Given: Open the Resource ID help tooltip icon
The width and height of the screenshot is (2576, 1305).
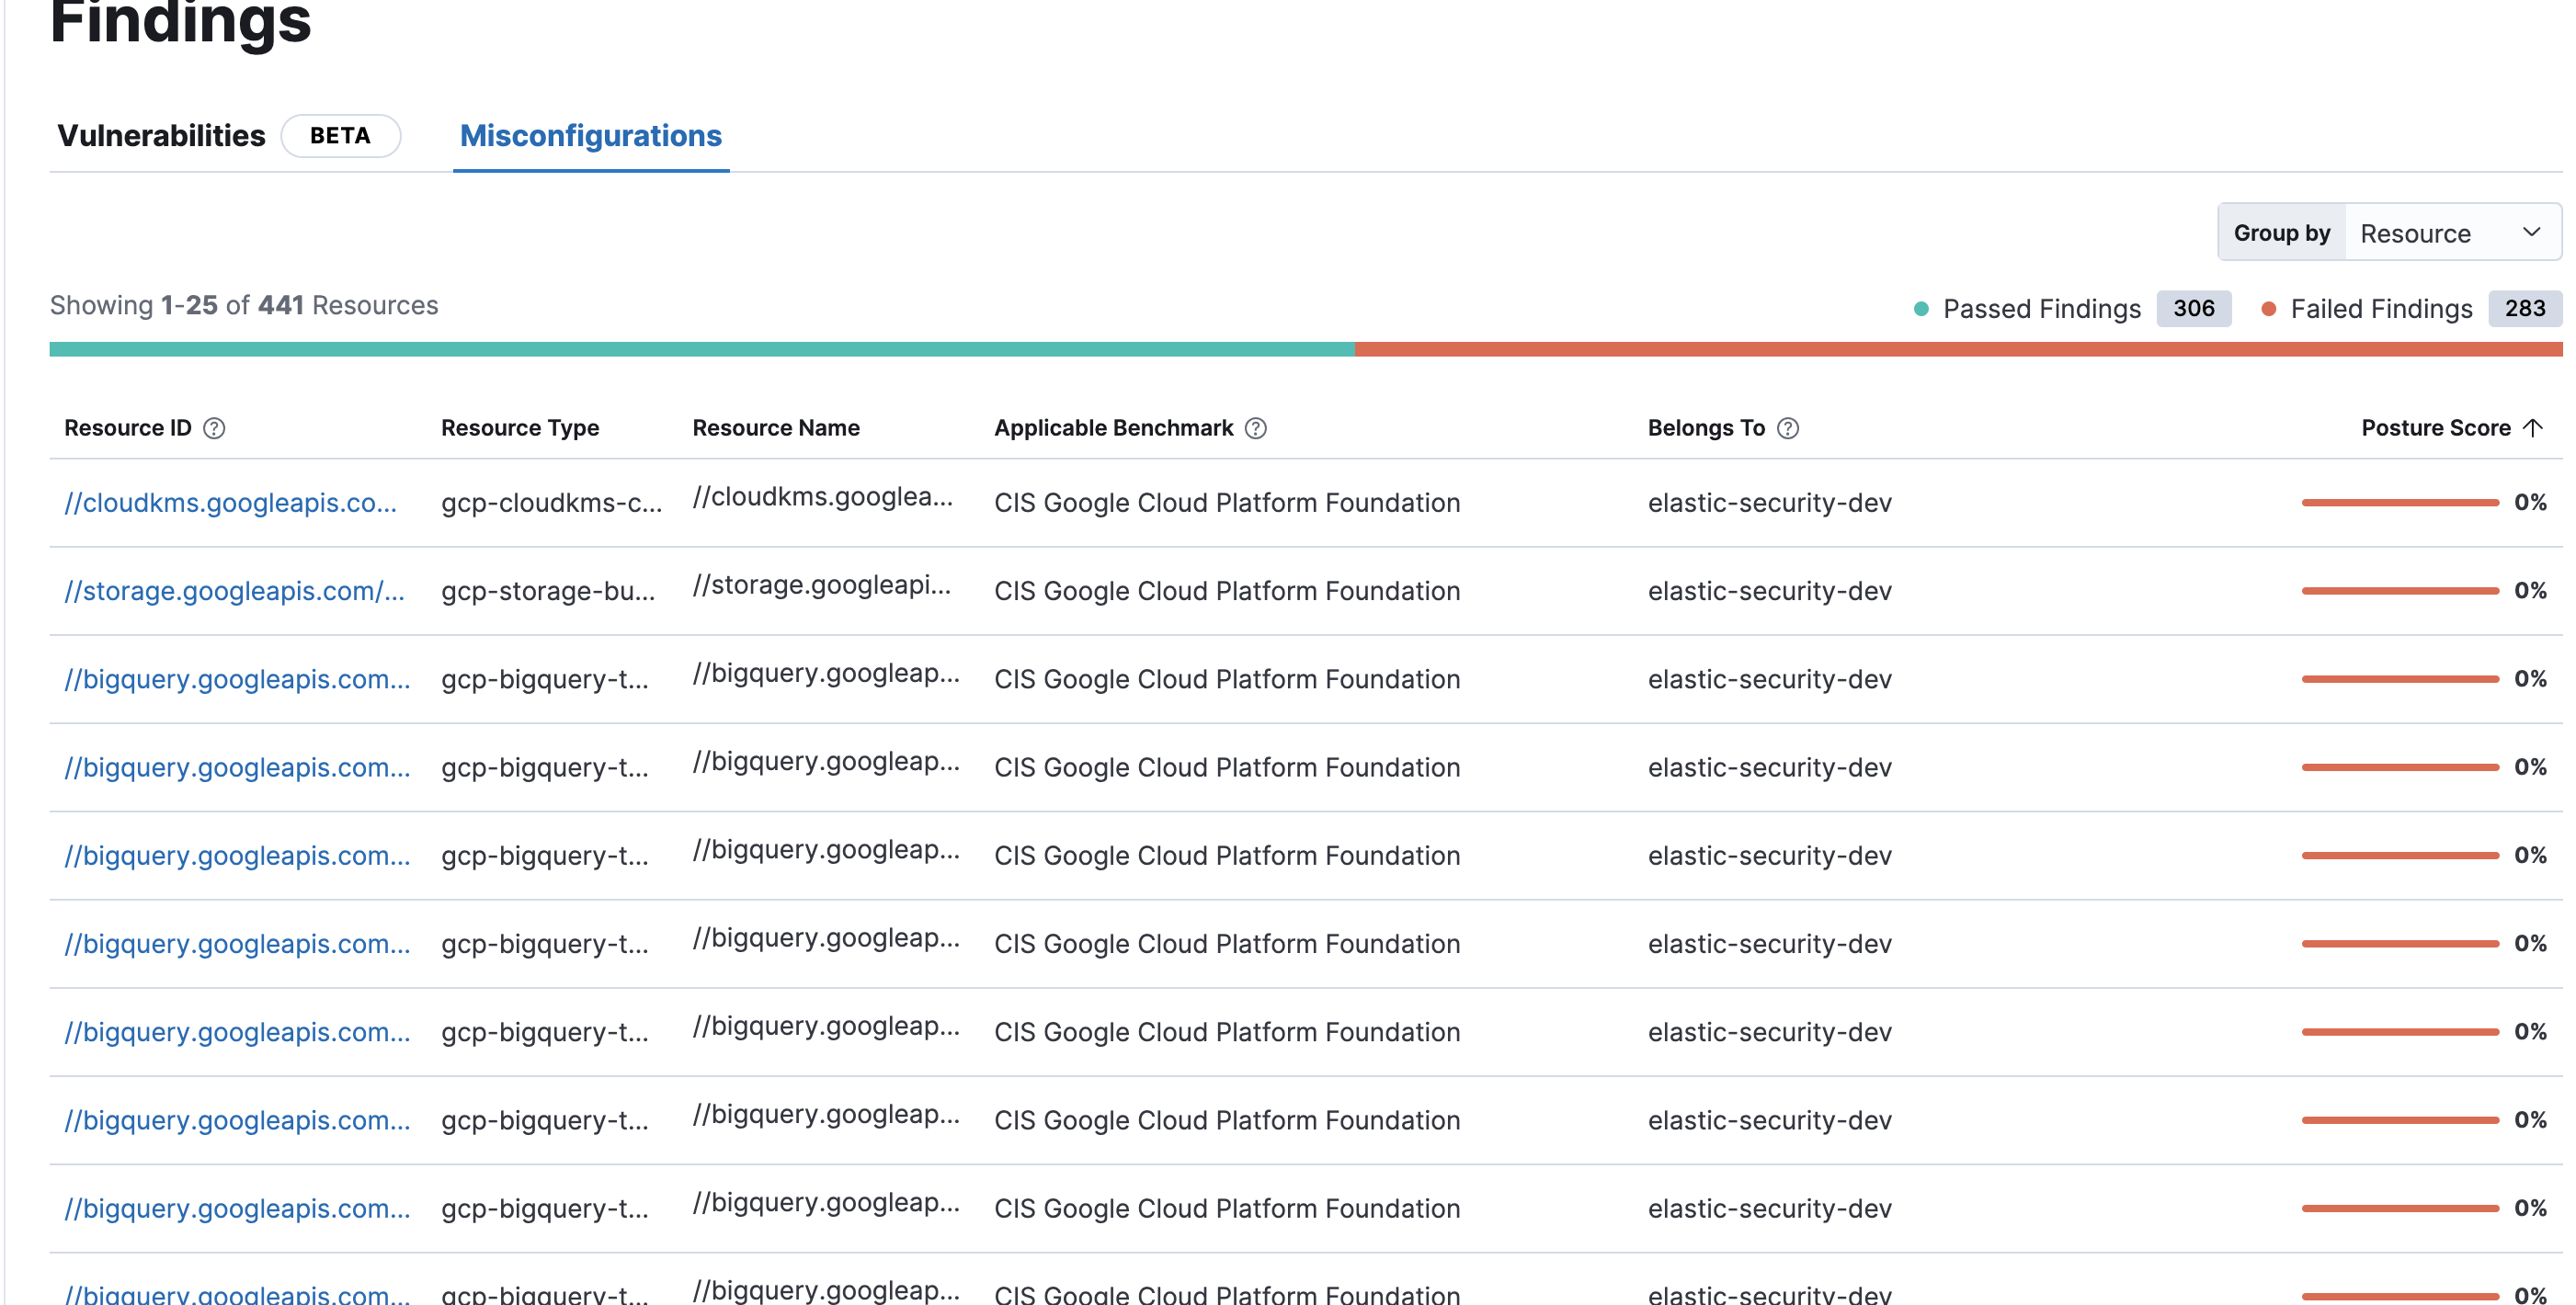Looking at the screenshot, I should click(x=214, y=428).
